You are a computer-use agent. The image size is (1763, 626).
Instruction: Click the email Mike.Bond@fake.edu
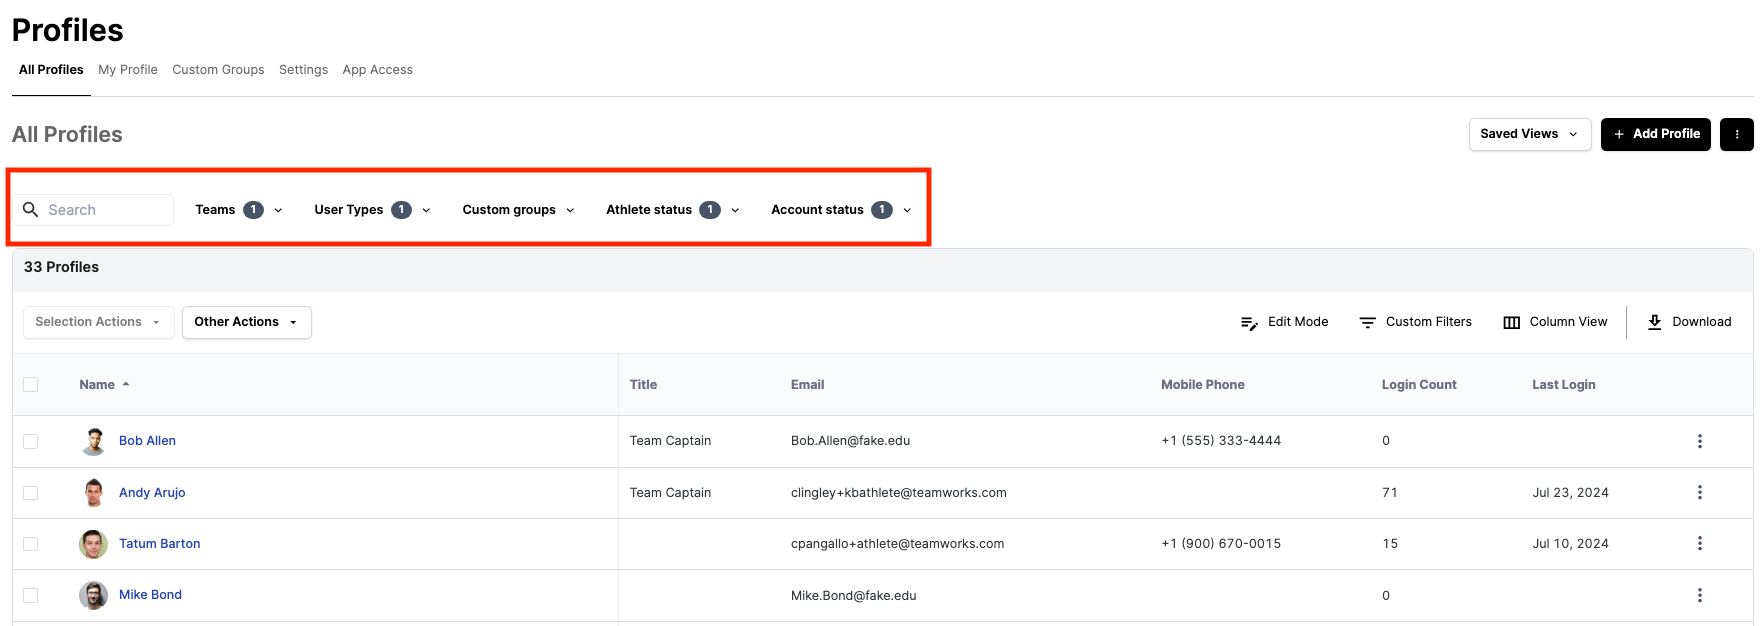click(853, 596)
